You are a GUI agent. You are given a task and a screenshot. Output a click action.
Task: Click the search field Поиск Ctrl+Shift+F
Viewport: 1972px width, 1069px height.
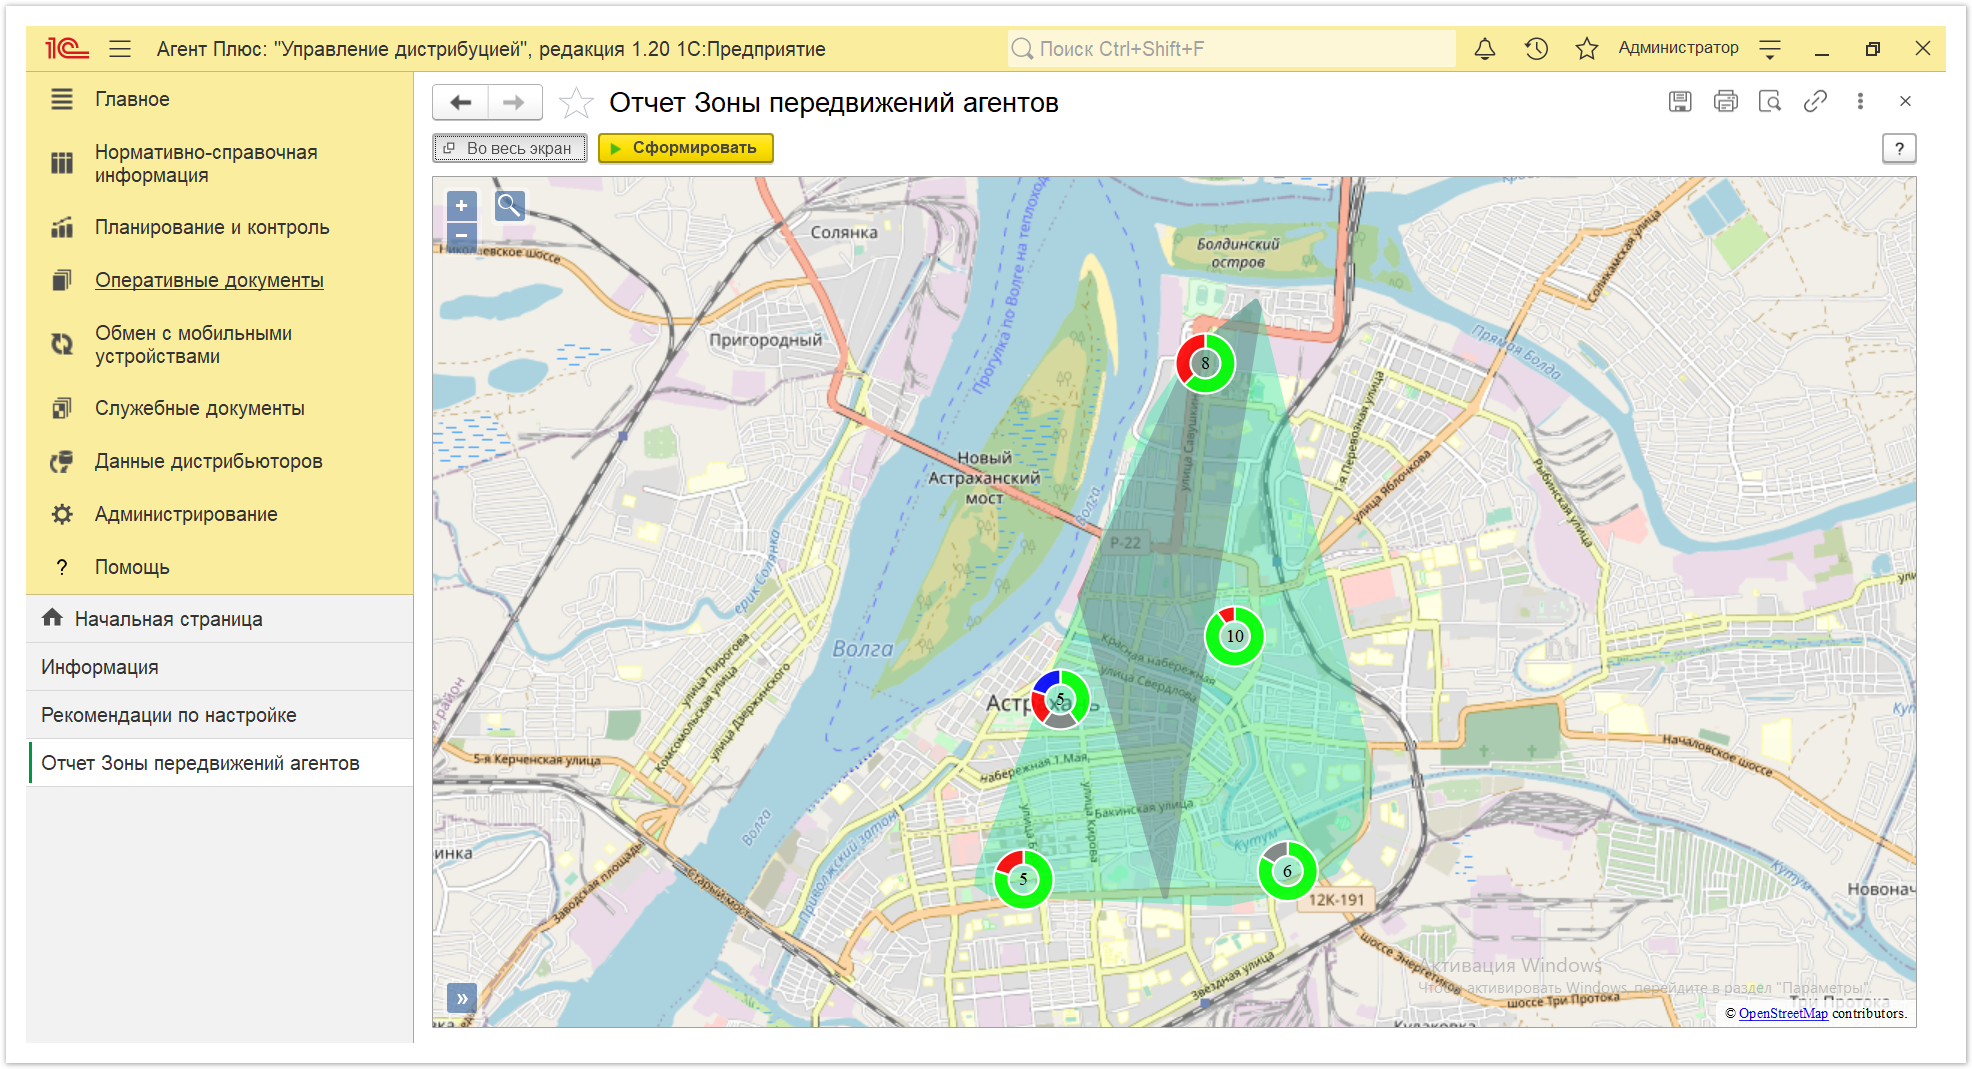pos(1232,48)
